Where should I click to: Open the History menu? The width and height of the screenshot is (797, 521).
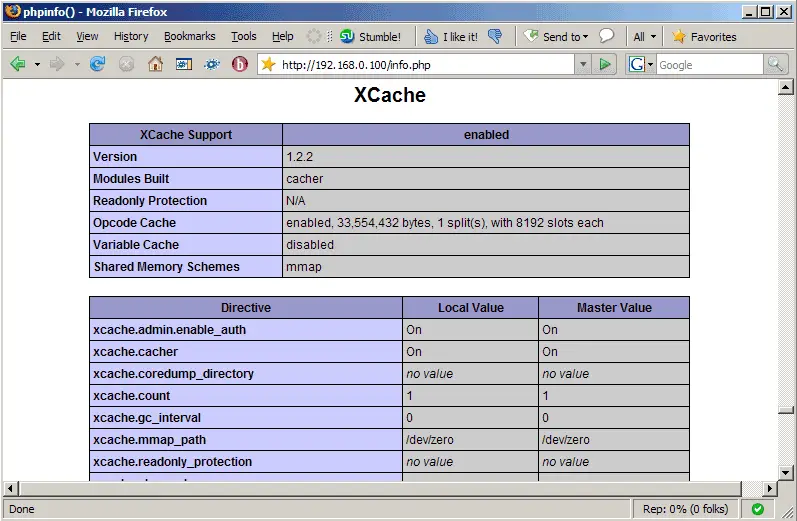(x=131, y=36)
